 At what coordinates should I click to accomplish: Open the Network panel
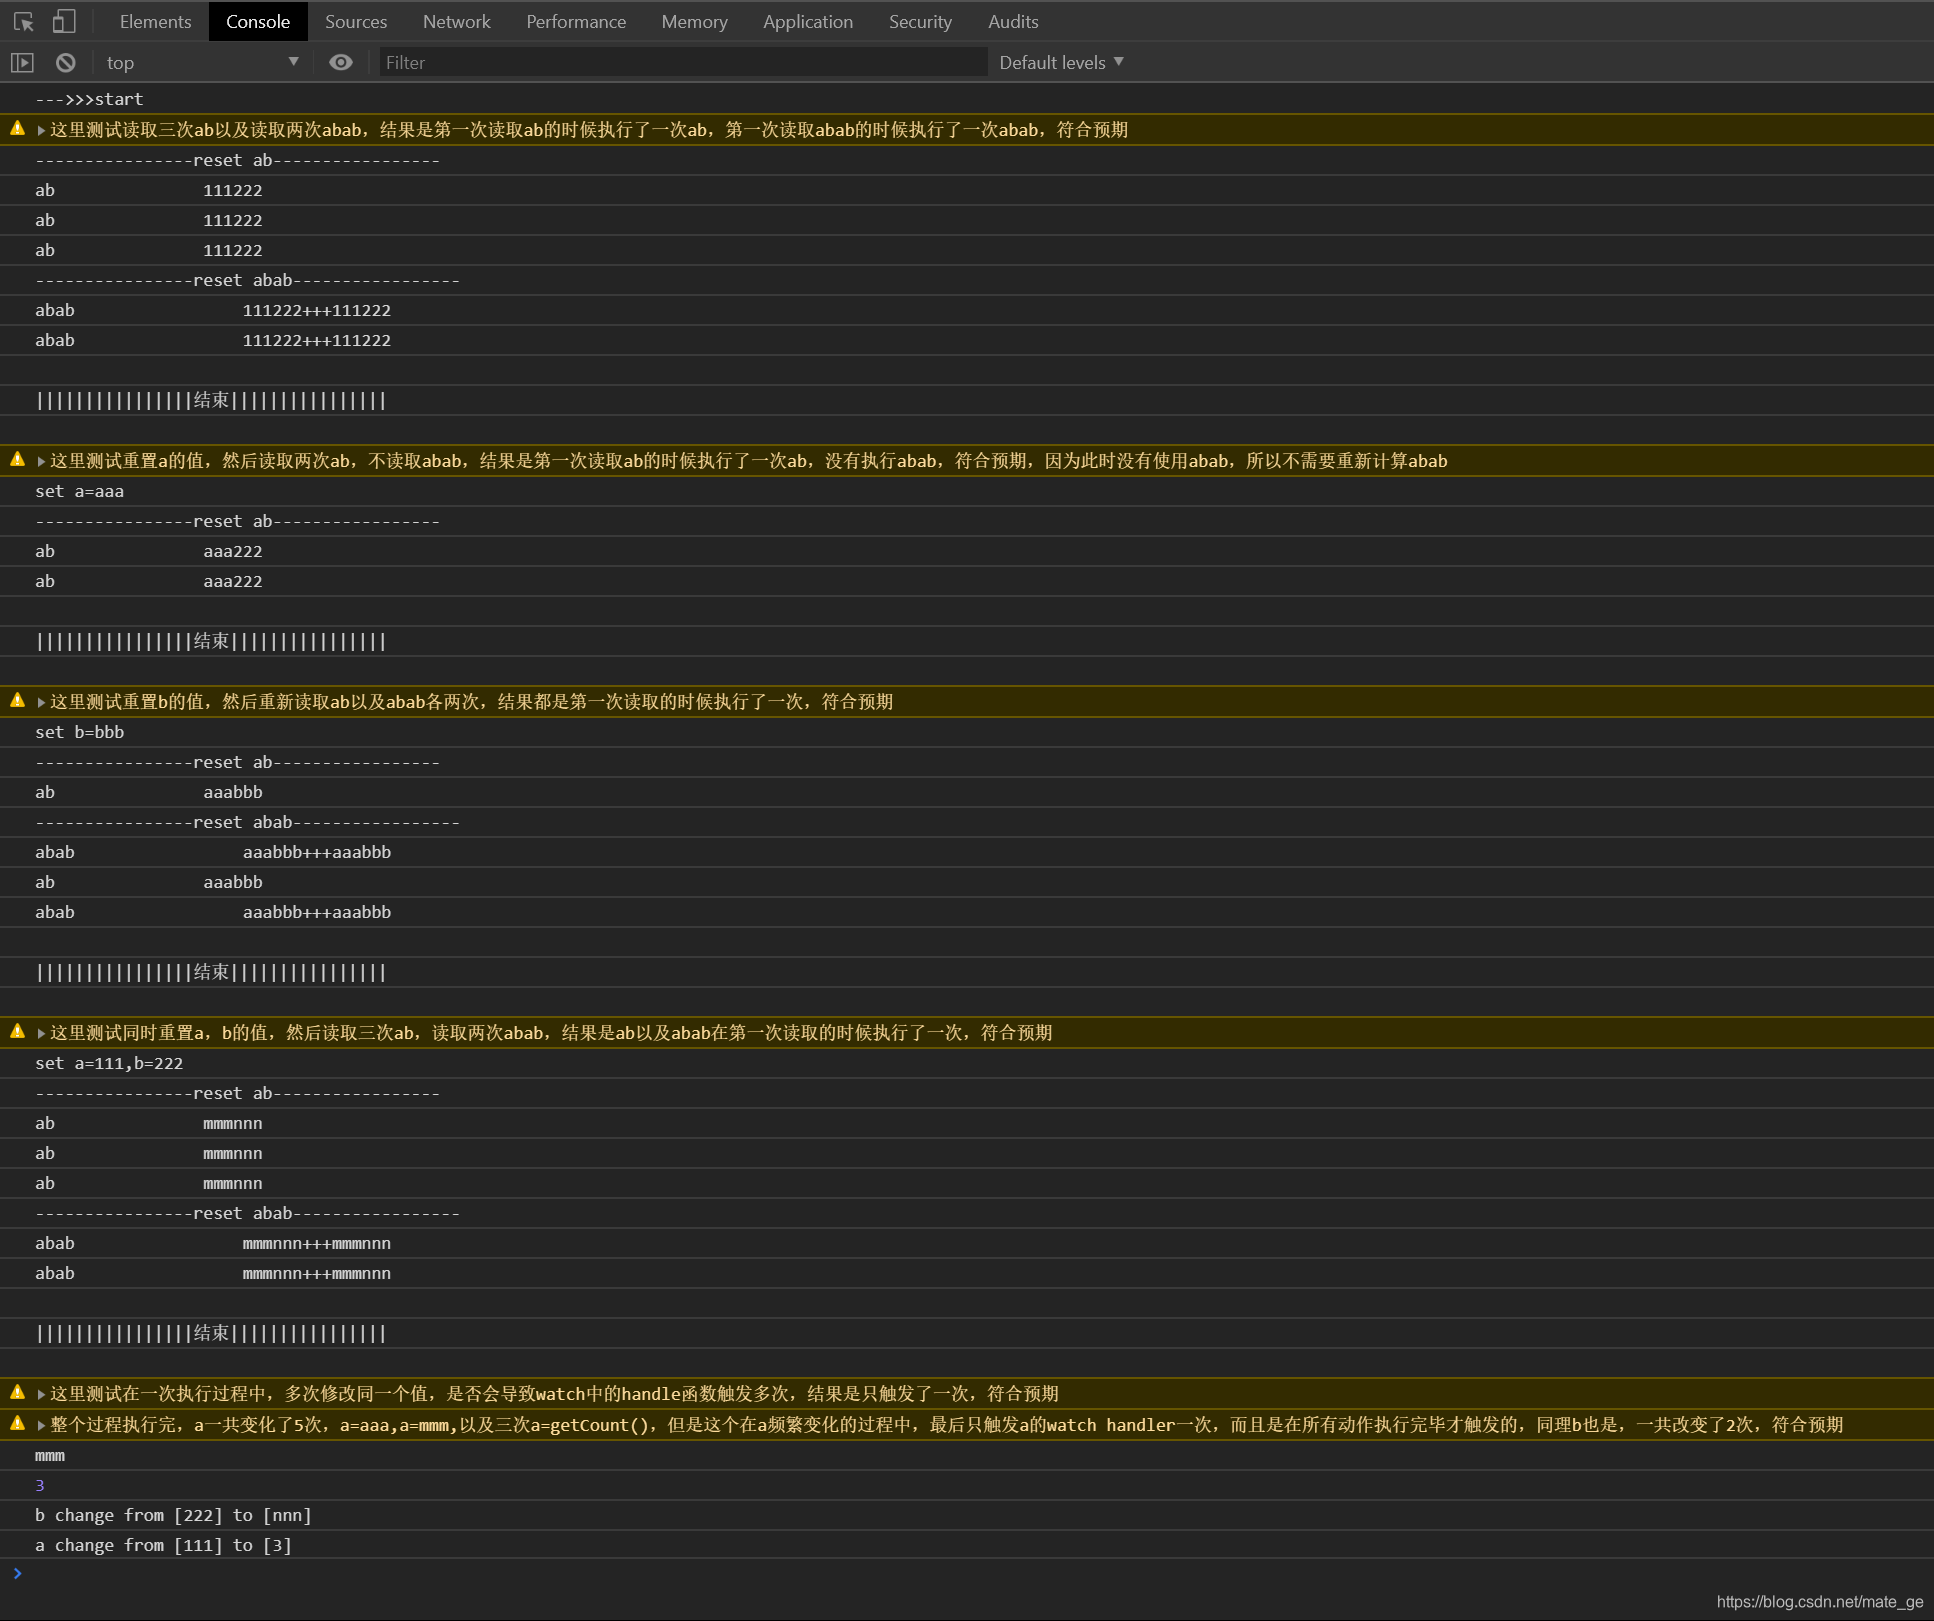tap(455, 19)
